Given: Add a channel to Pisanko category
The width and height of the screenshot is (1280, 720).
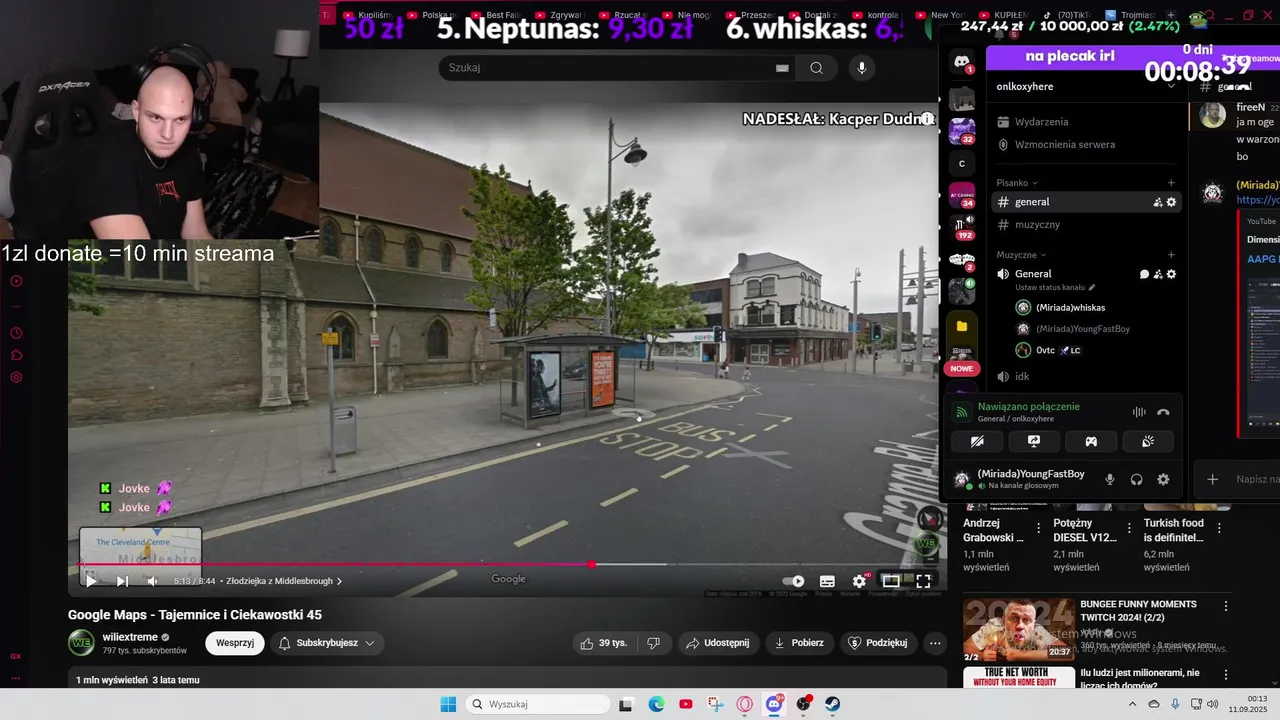Looking at the screenshot, I should 1171,183.
